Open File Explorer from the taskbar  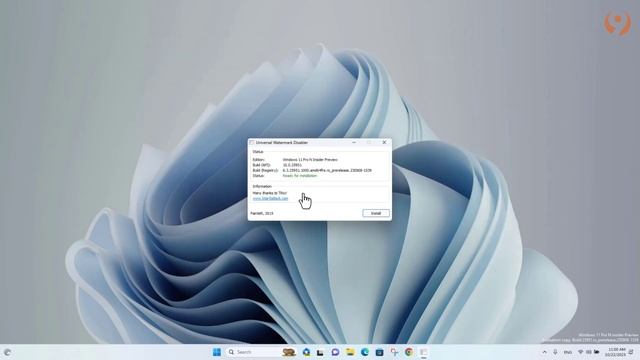coord(350,352)
